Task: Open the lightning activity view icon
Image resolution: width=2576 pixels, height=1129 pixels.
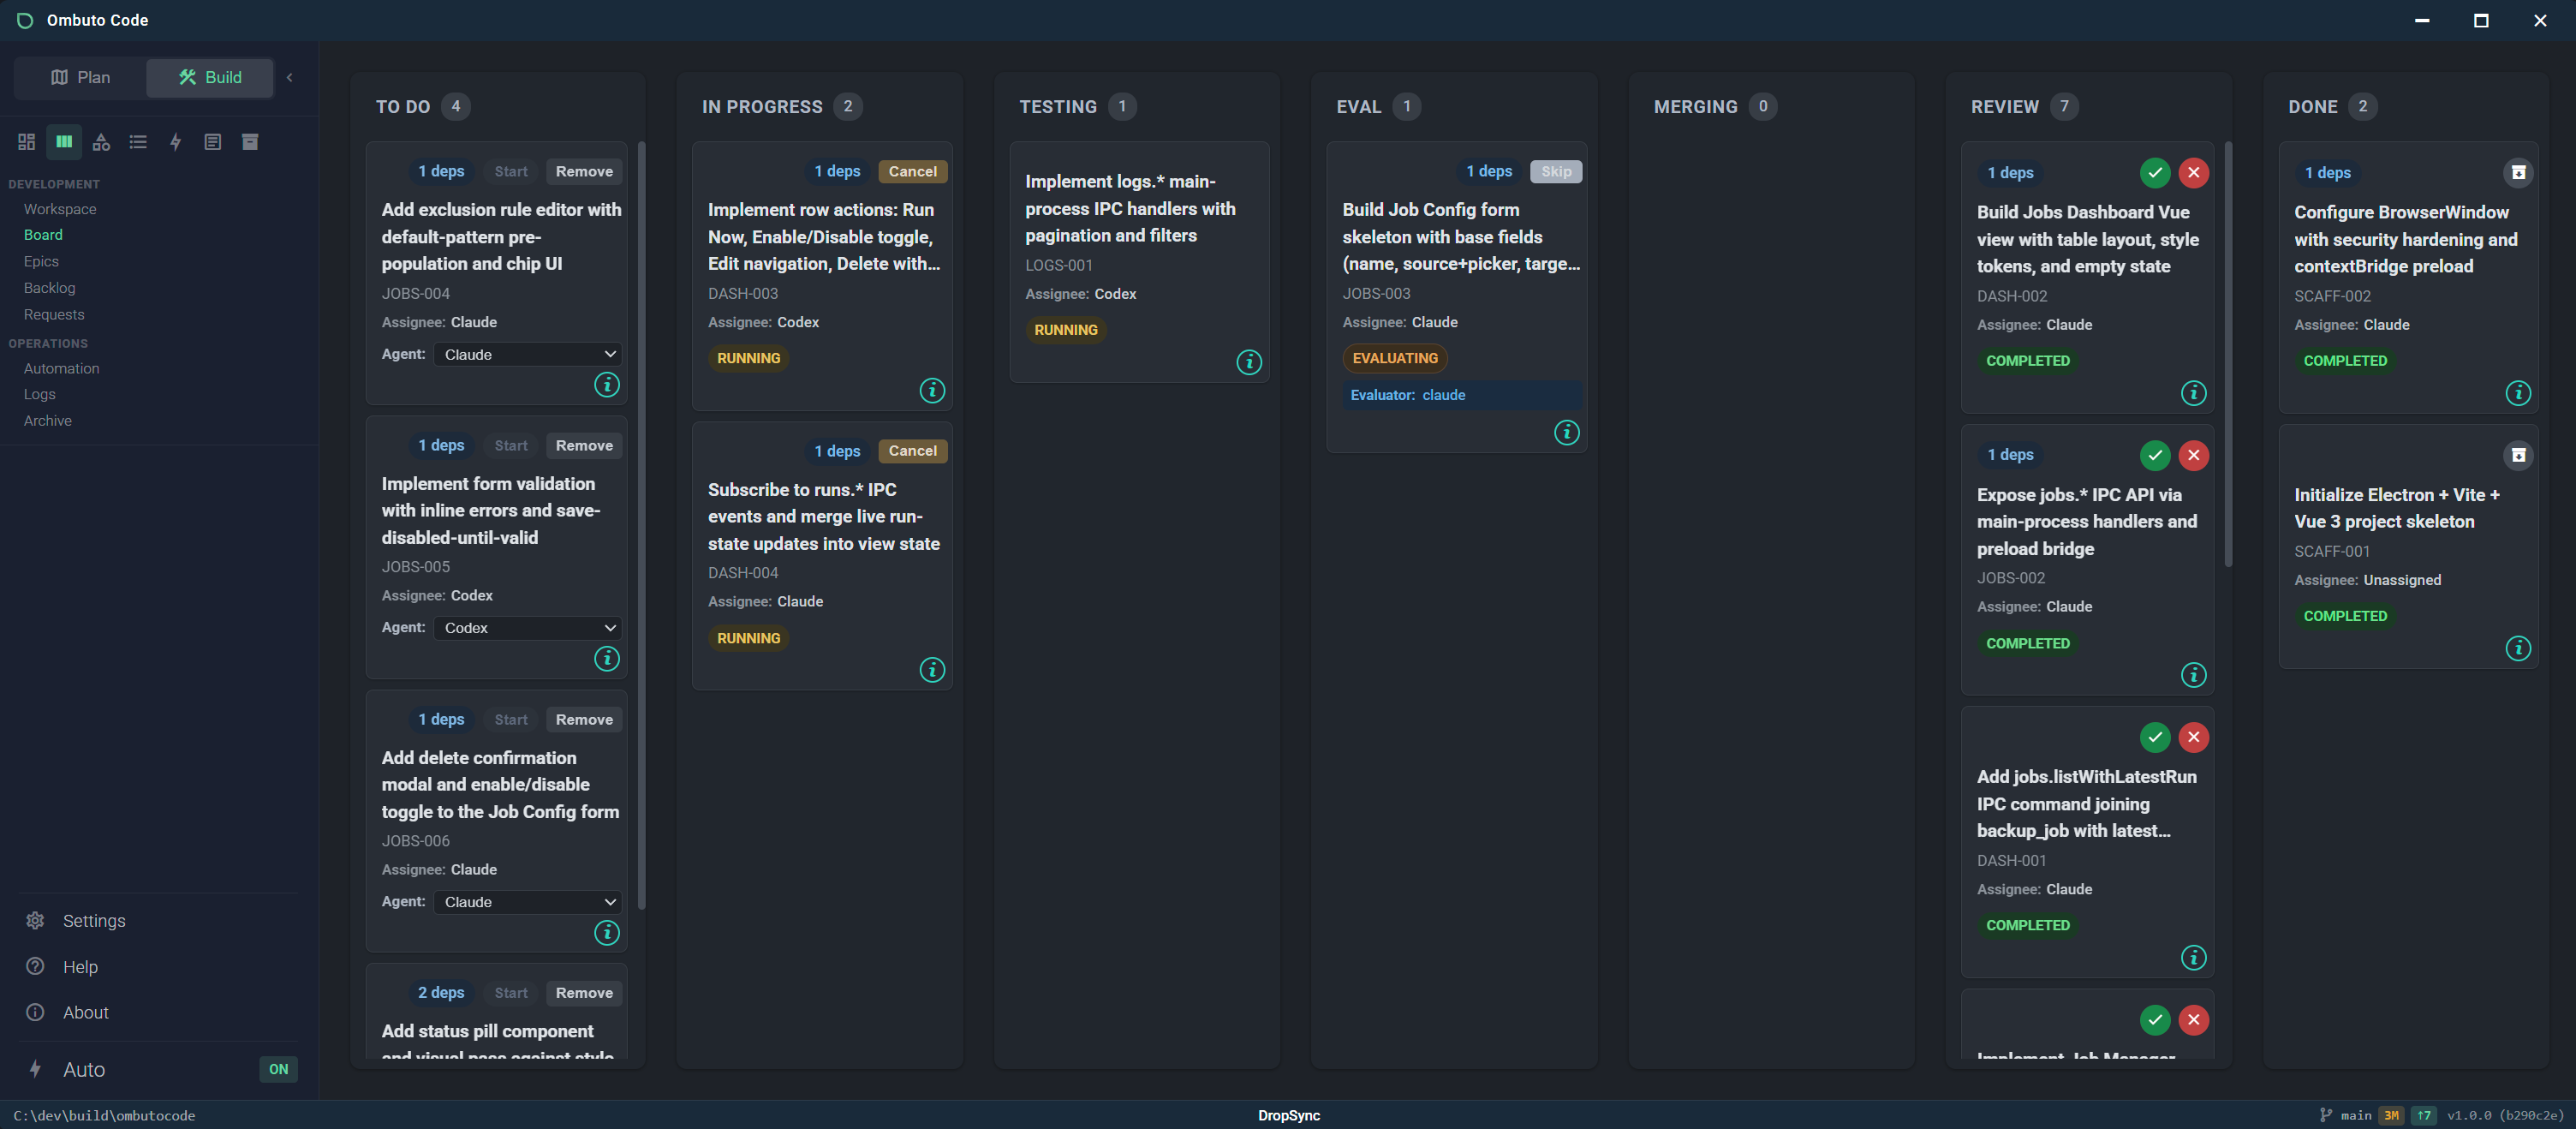Action: [176, 141]
